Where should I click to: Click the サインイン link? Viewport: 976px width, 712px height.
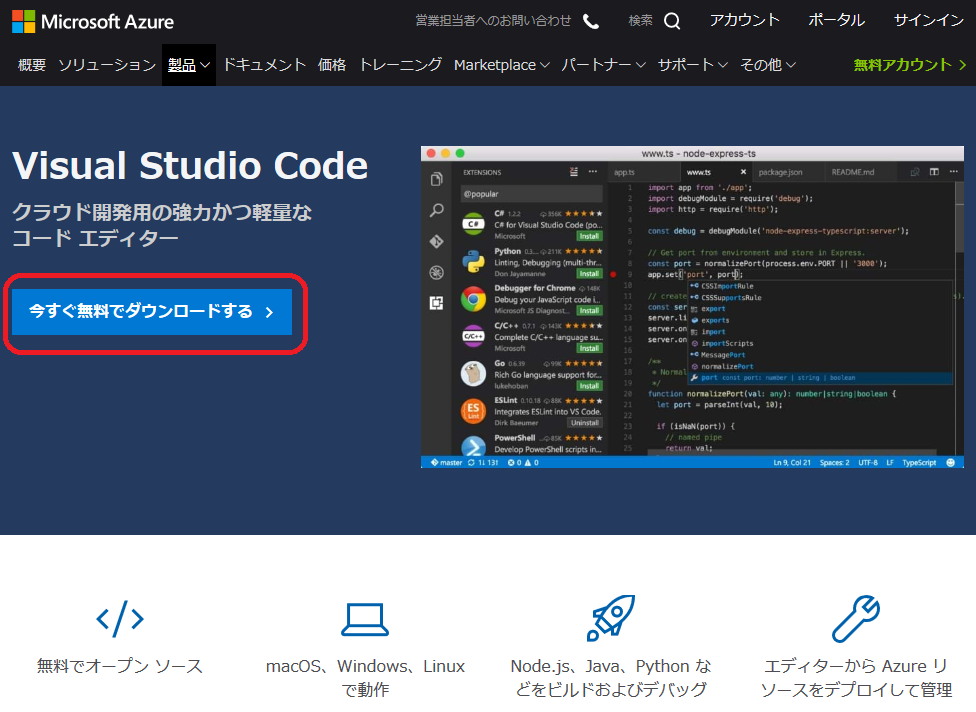pyautogui.click(x=929, y=21)
